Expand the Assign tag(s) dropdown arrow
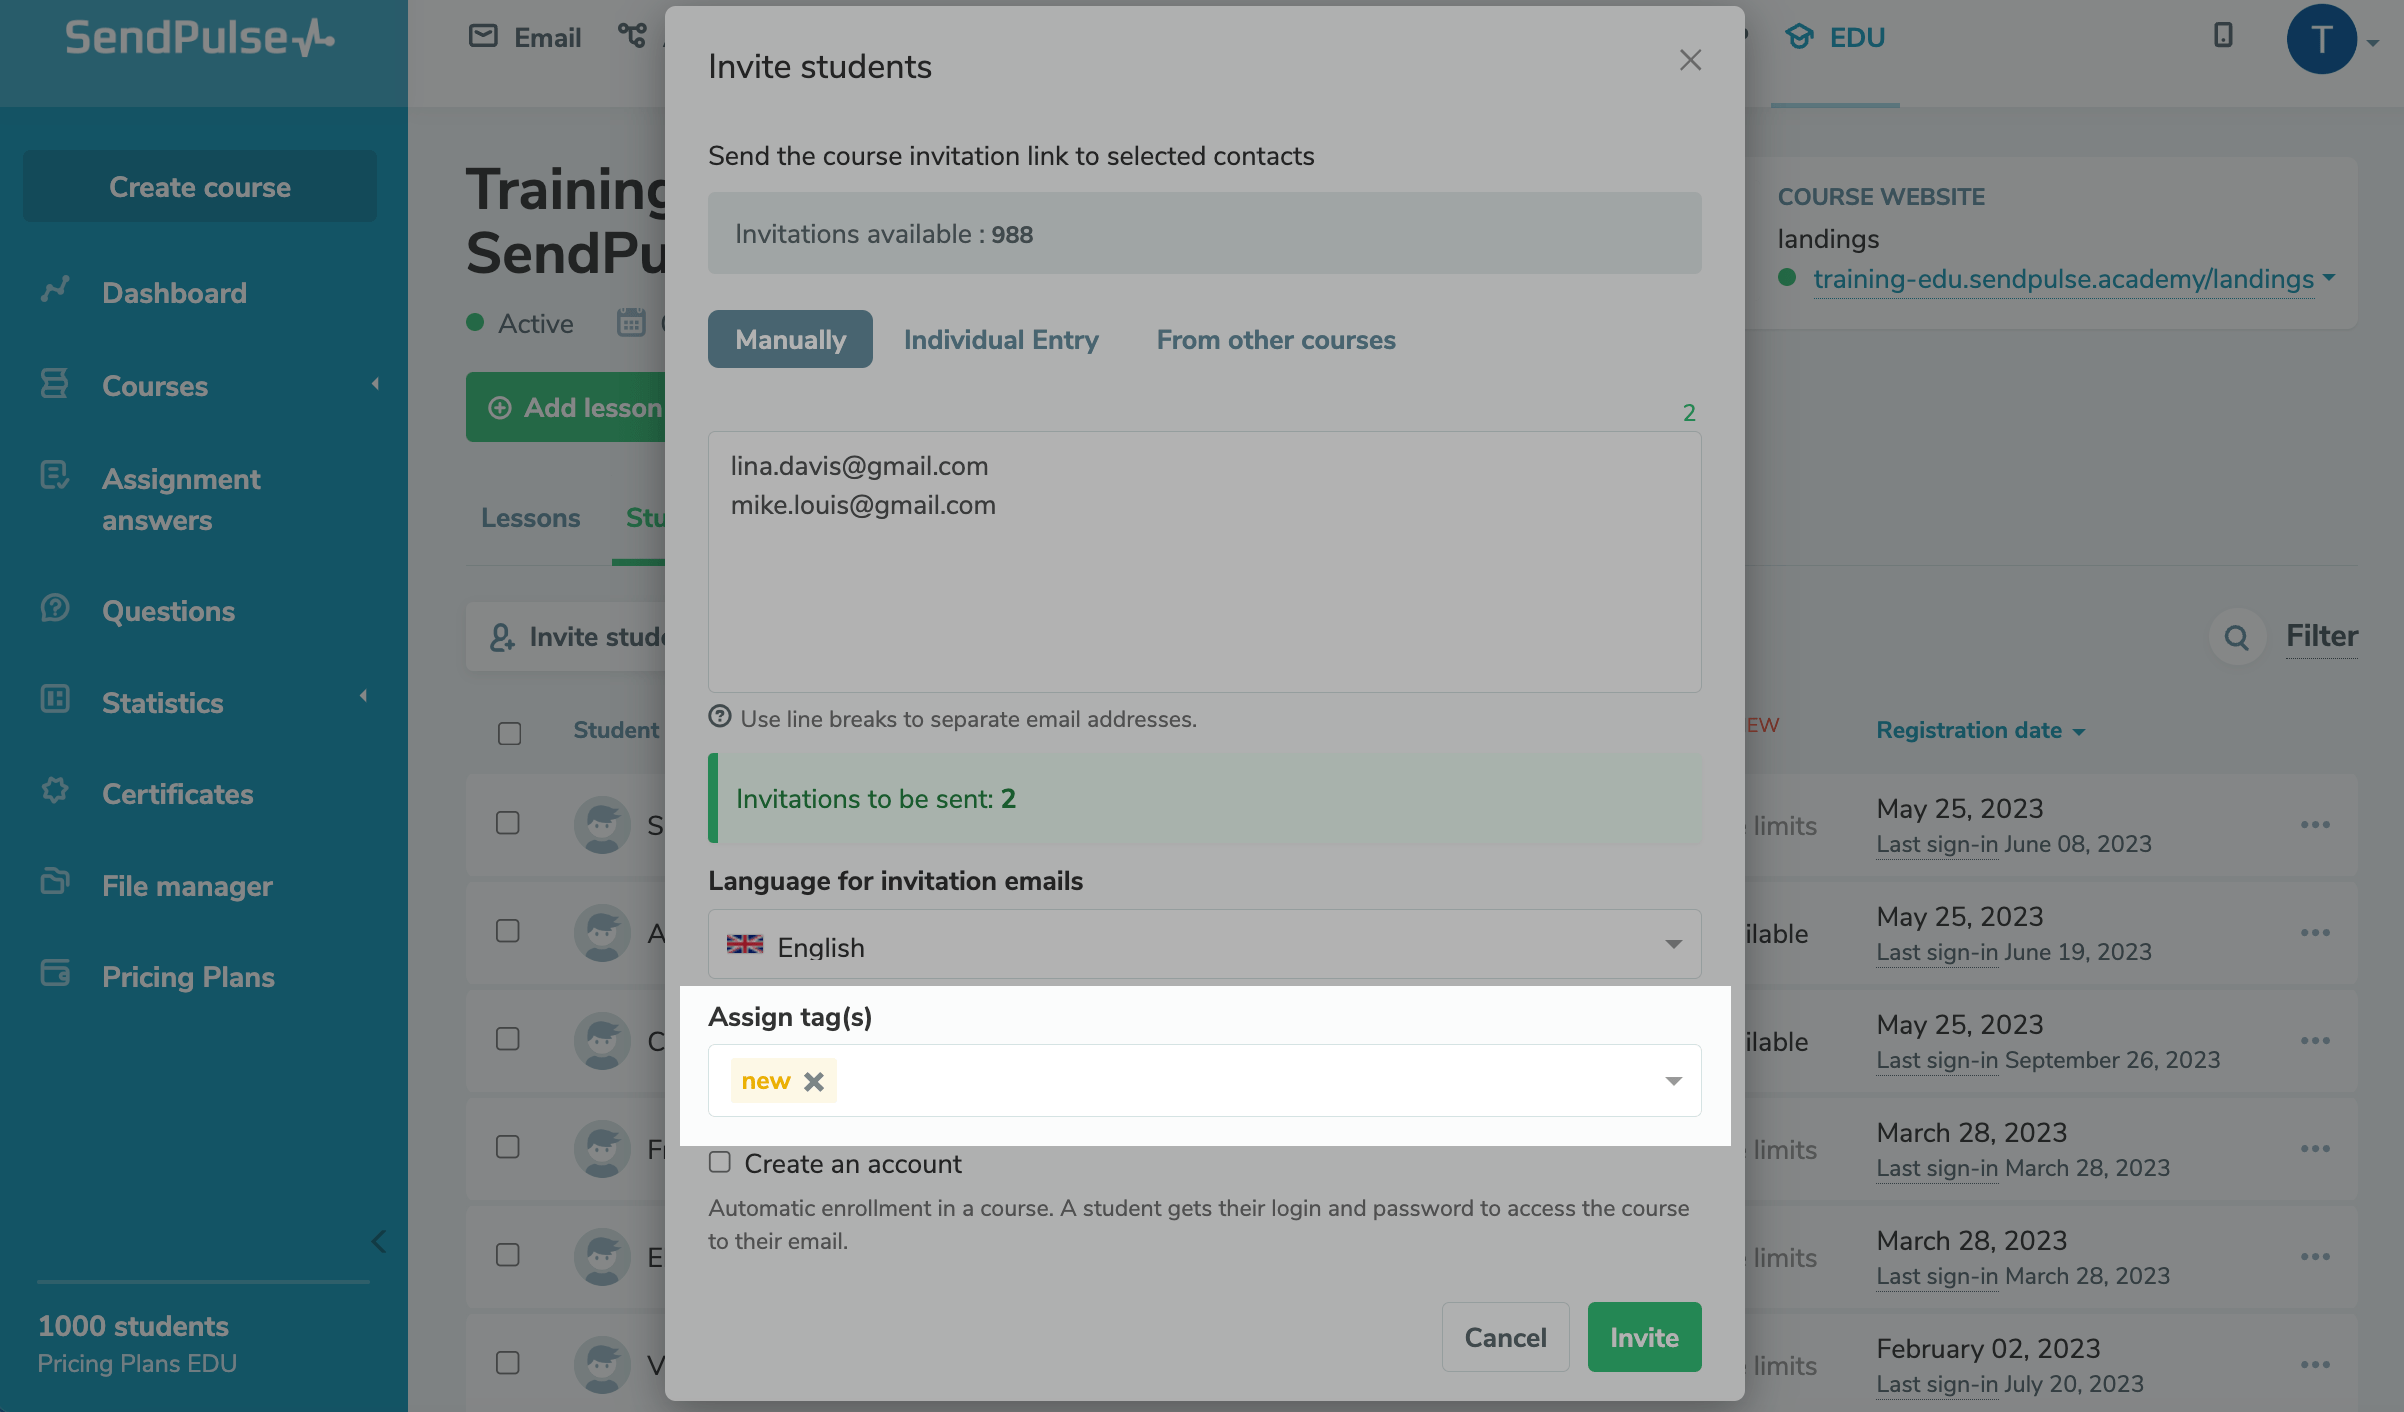This screenshot has height=1412, width=2404. point(1673,1081)
